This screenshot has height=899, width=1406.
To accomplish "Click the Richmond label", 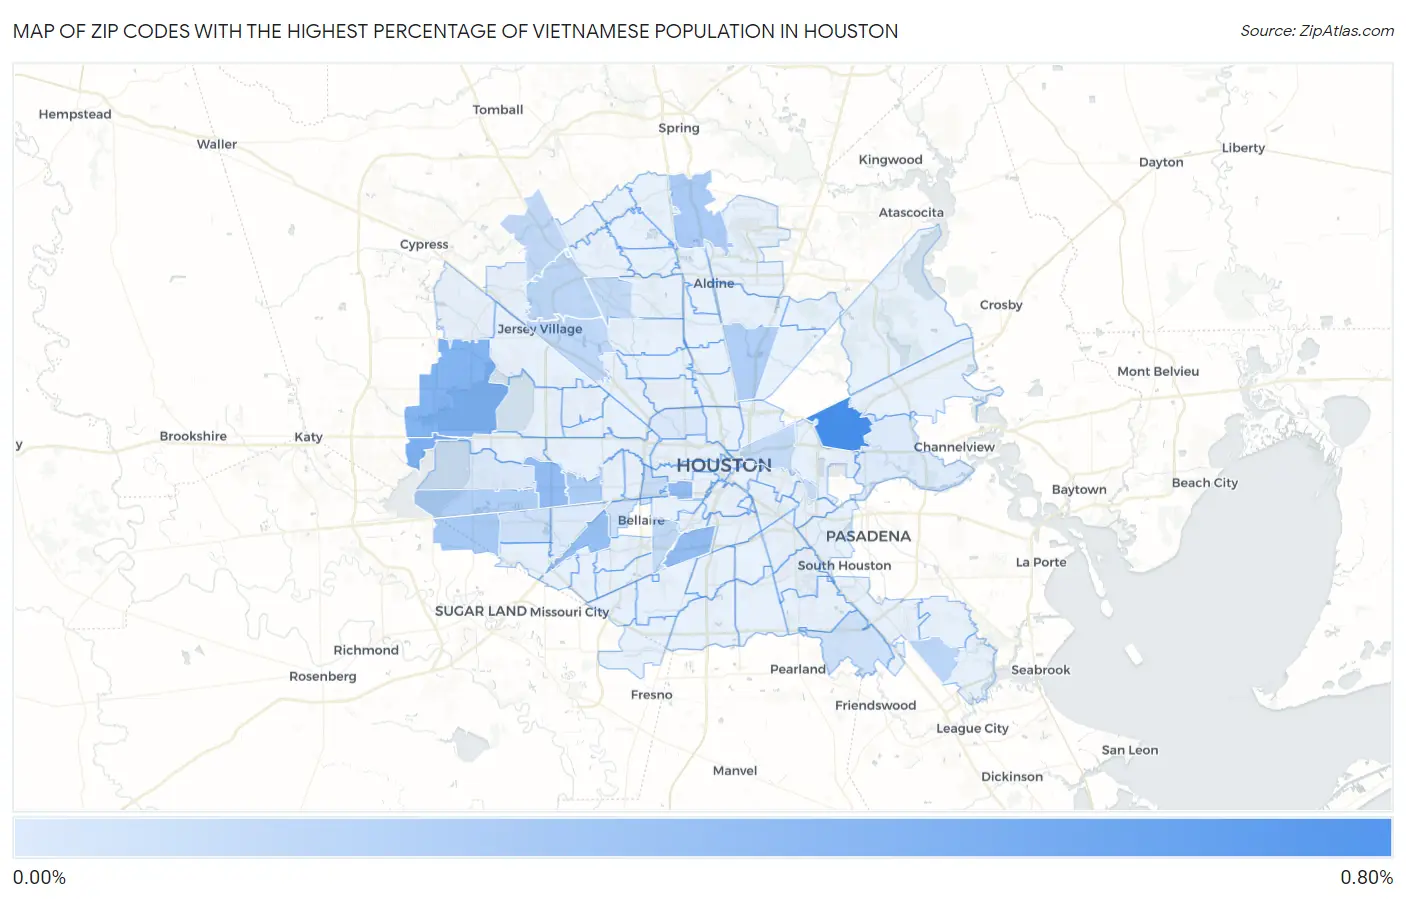I will (x=366, y=650).
